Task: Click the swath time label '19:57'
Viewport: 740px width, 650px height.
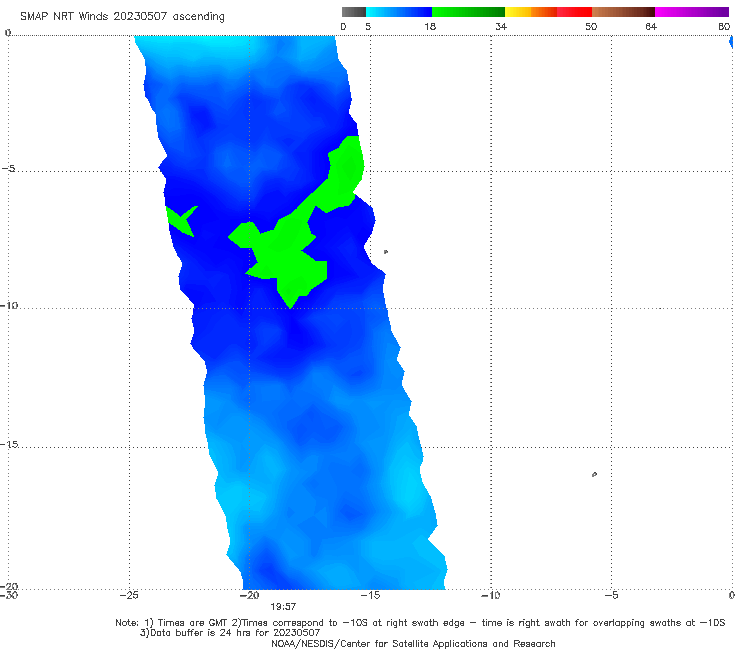Action: pos(283,607)
